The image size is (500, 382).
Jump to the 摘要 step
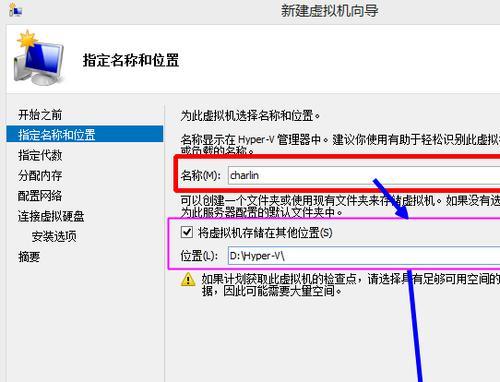[x=29, y=257]
